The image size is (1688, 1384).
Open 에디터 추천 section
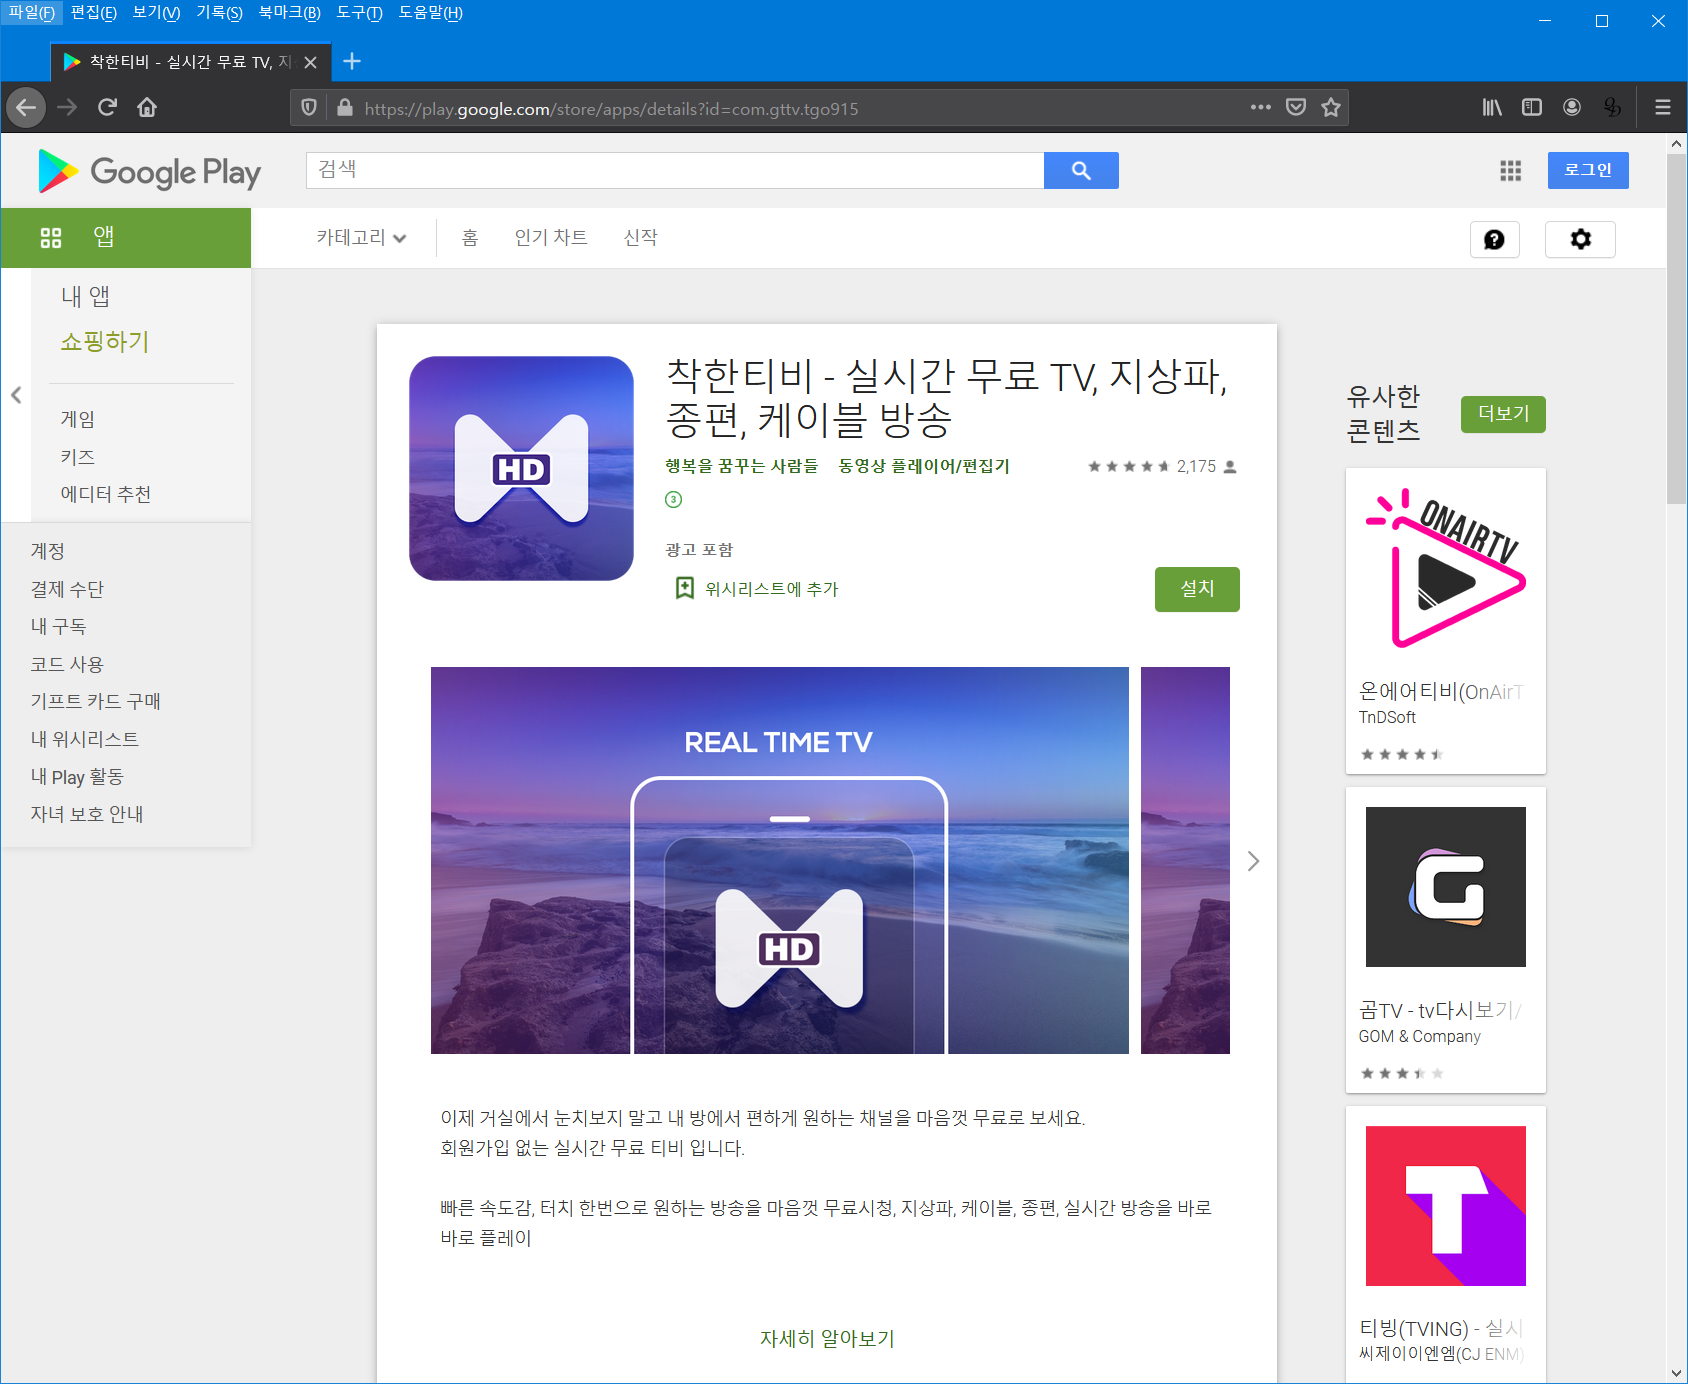click(x=106, y=494)
